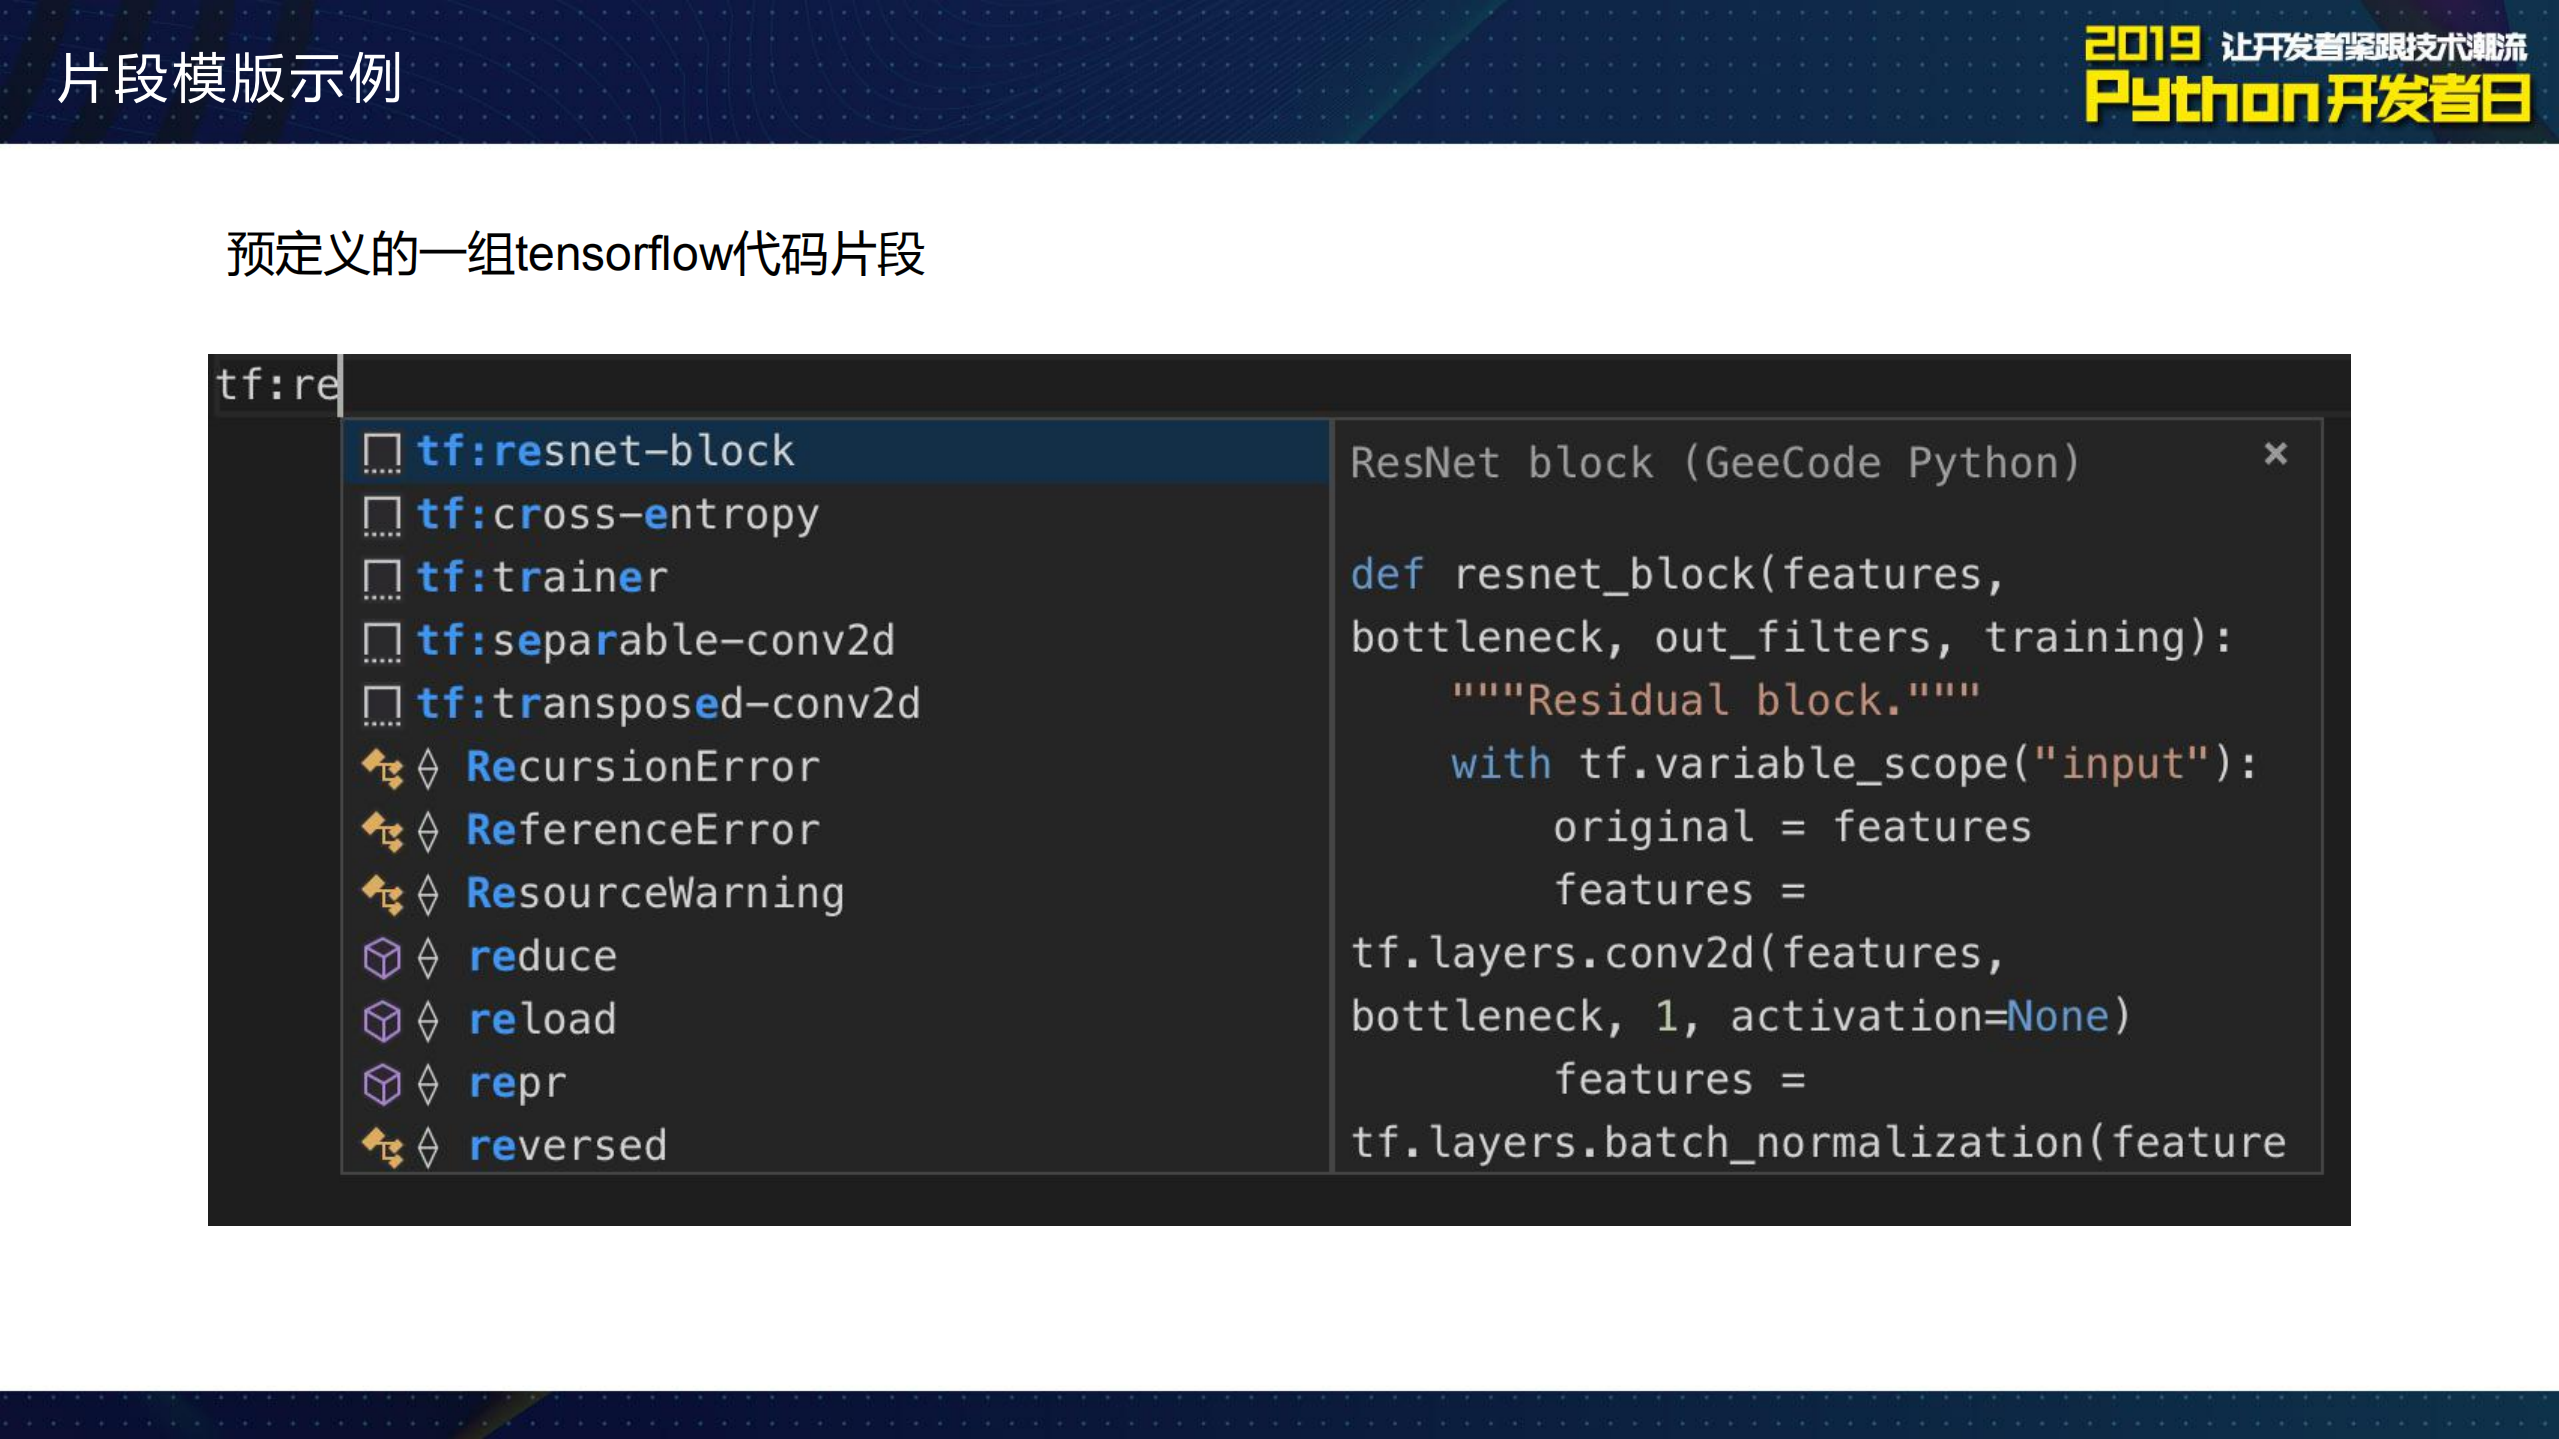Select the reload completion entry
The image size is (2559, 1439).
(x=542, y=1019)
